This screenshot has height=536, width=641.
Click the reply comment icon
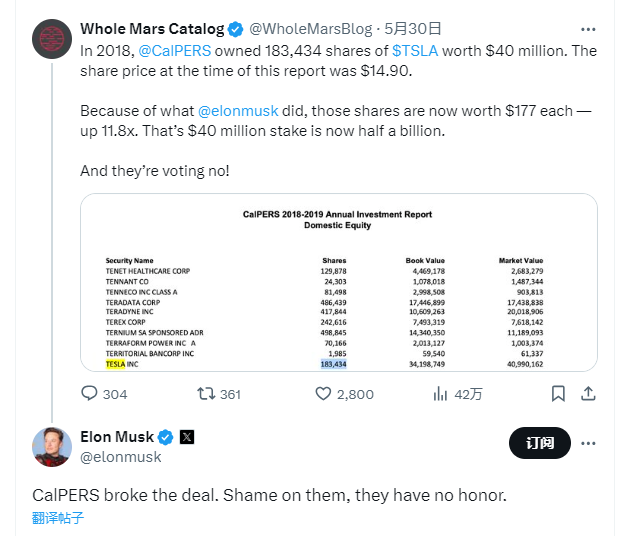click(89, 394)
